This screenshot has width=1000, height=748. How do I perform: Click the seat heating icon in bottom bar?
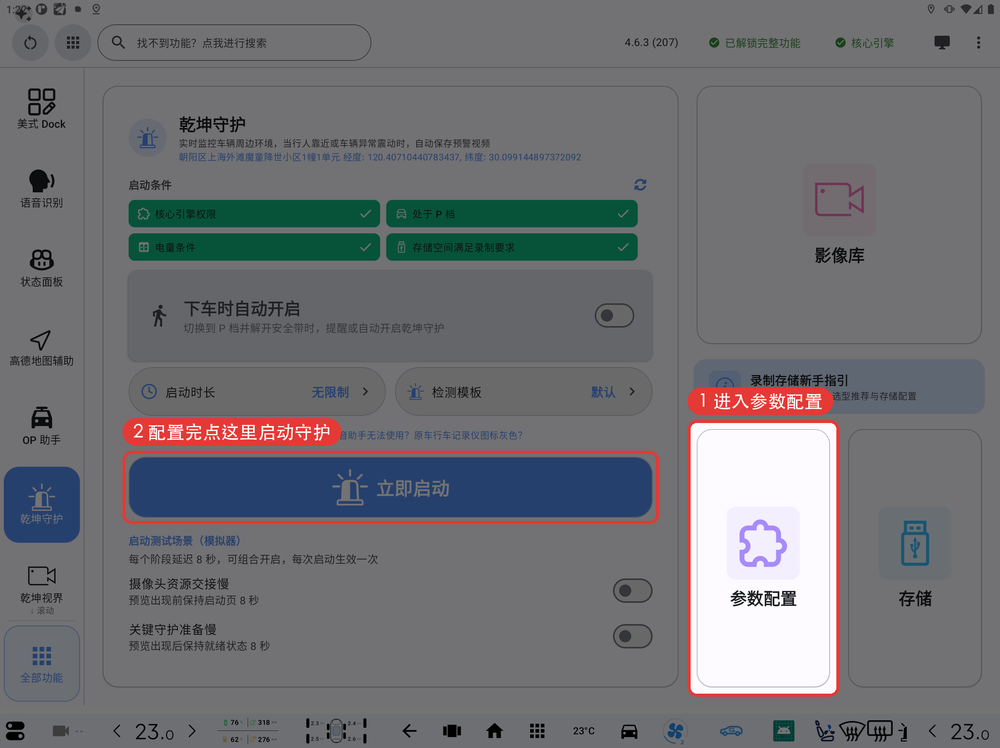[824, 731]
